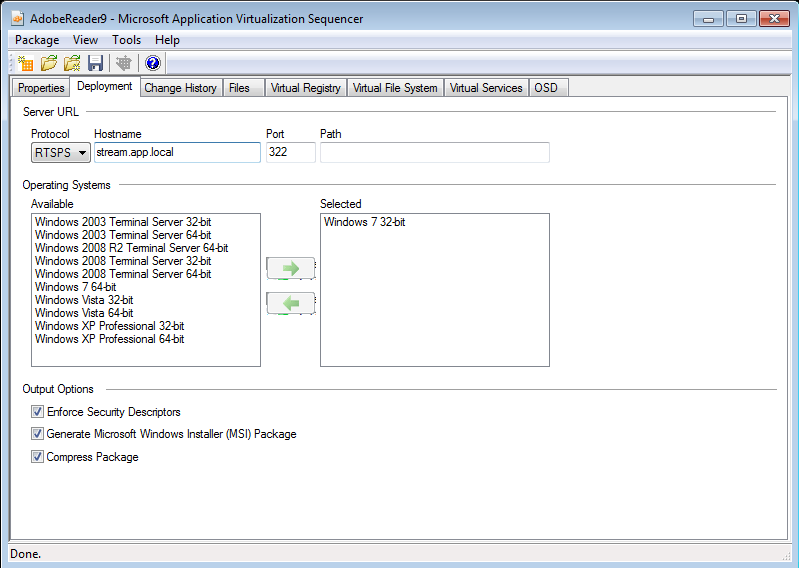Maximize the Sequencer window

(741, 19)
